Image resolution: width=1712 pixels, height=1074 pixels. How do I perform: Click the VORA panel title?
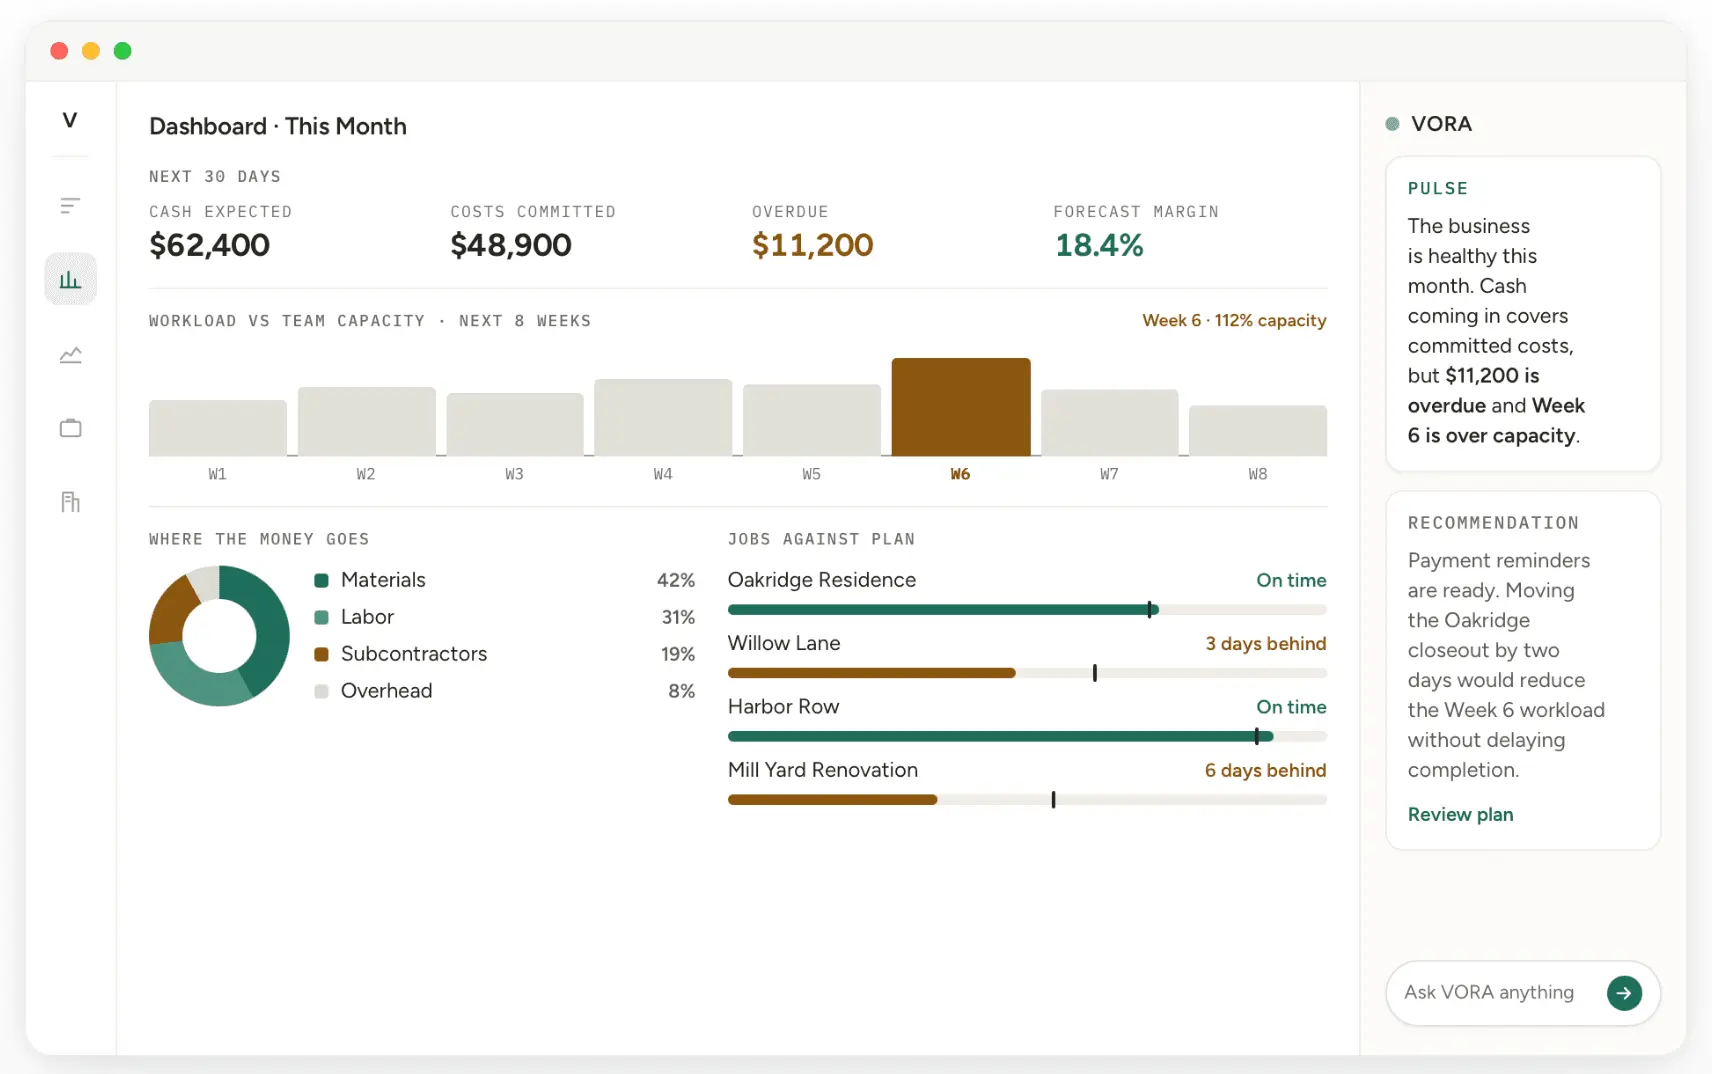pyautogui.click(x=1441, y=124)
